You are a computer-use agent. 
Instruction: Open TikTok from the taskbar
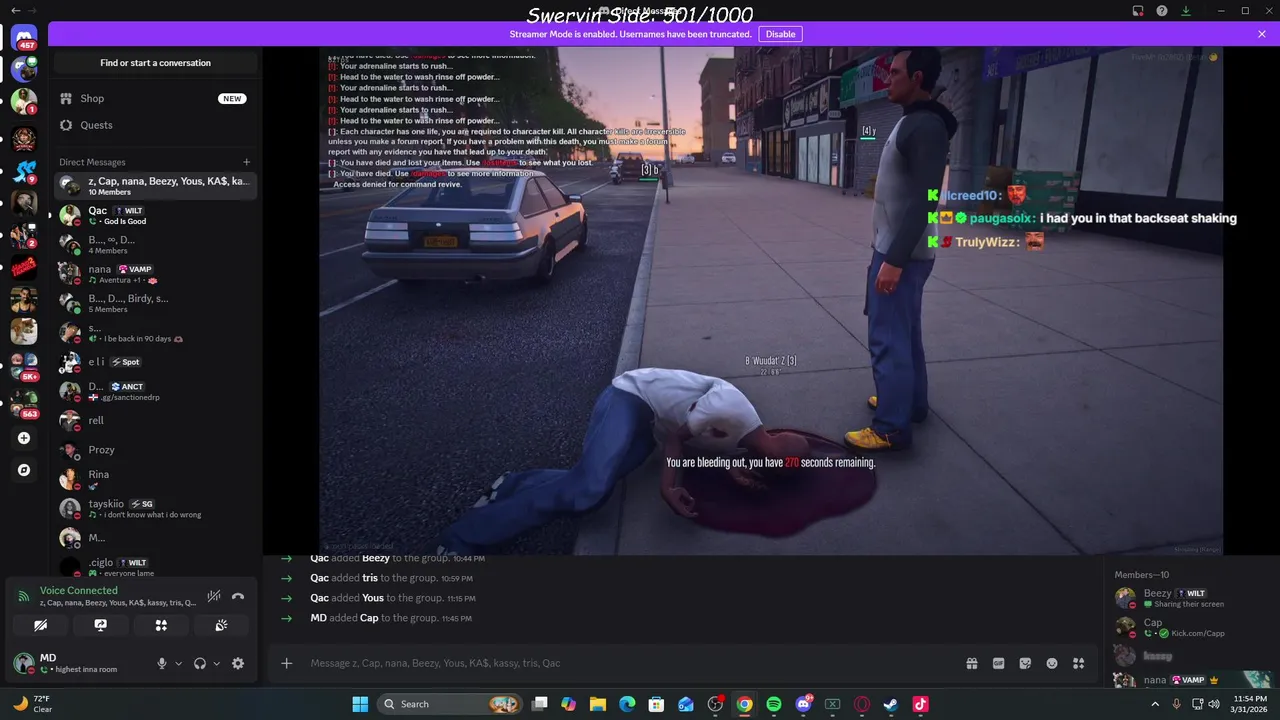pyautogui.click(x=920, y=704)
